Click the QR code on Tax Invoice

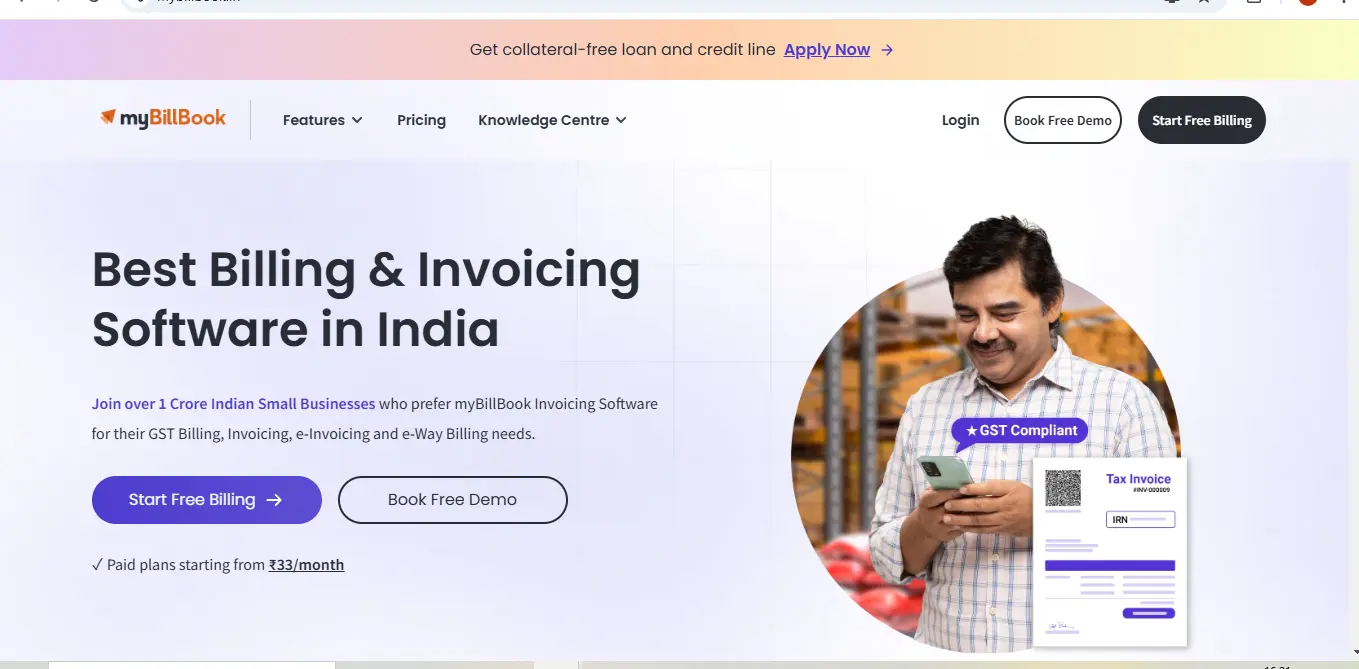[1063, 488]
